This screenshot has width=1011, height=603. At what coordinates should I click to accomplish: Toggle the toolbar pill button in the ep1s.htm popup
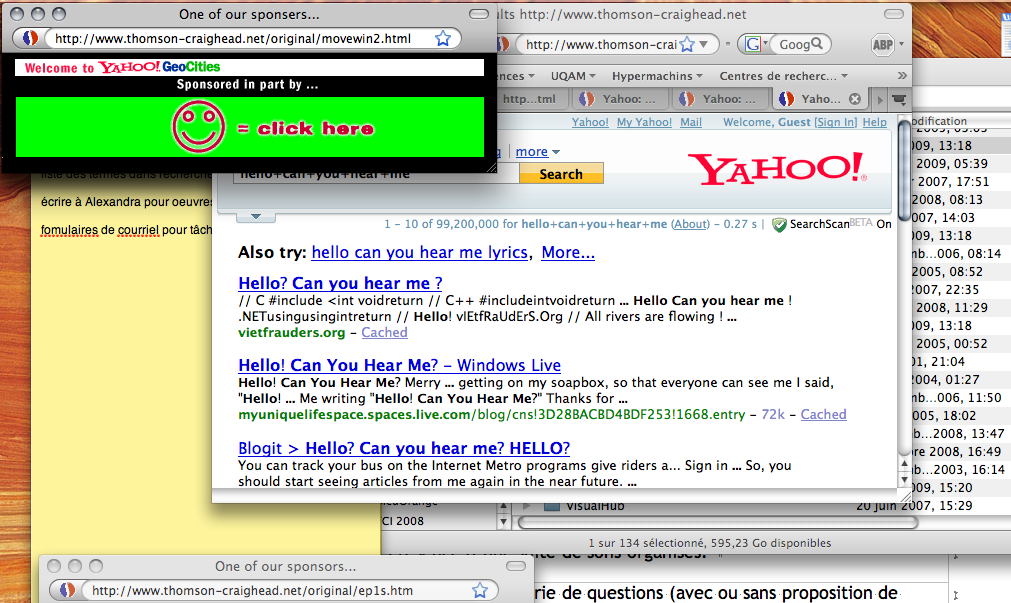click(x=516, y=566)
